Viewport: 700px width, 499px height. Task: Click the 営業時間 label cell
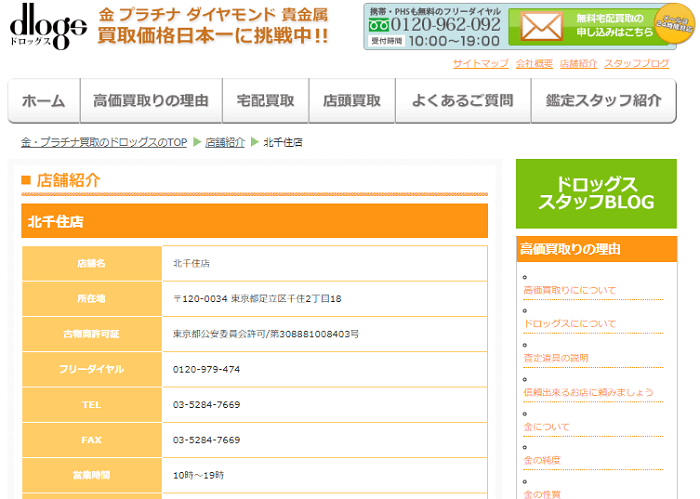click(92, 475)
